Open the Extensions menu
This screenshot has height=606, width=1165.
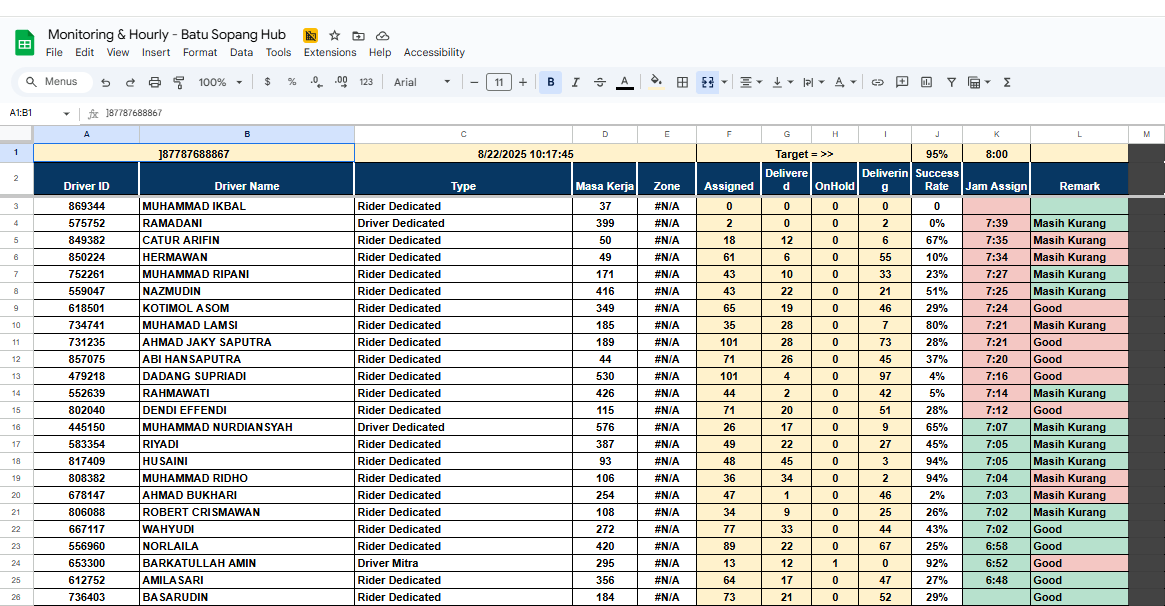pyautogui.click(x=330, y=52)
